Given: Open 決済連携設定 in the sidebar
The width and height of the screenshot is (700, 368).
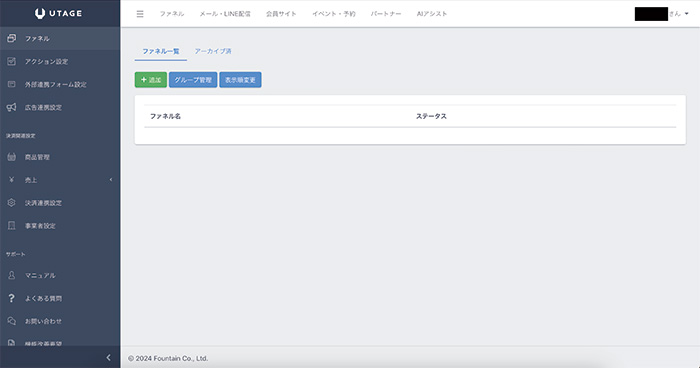Looking at the screenshot, I should point(60,203).
